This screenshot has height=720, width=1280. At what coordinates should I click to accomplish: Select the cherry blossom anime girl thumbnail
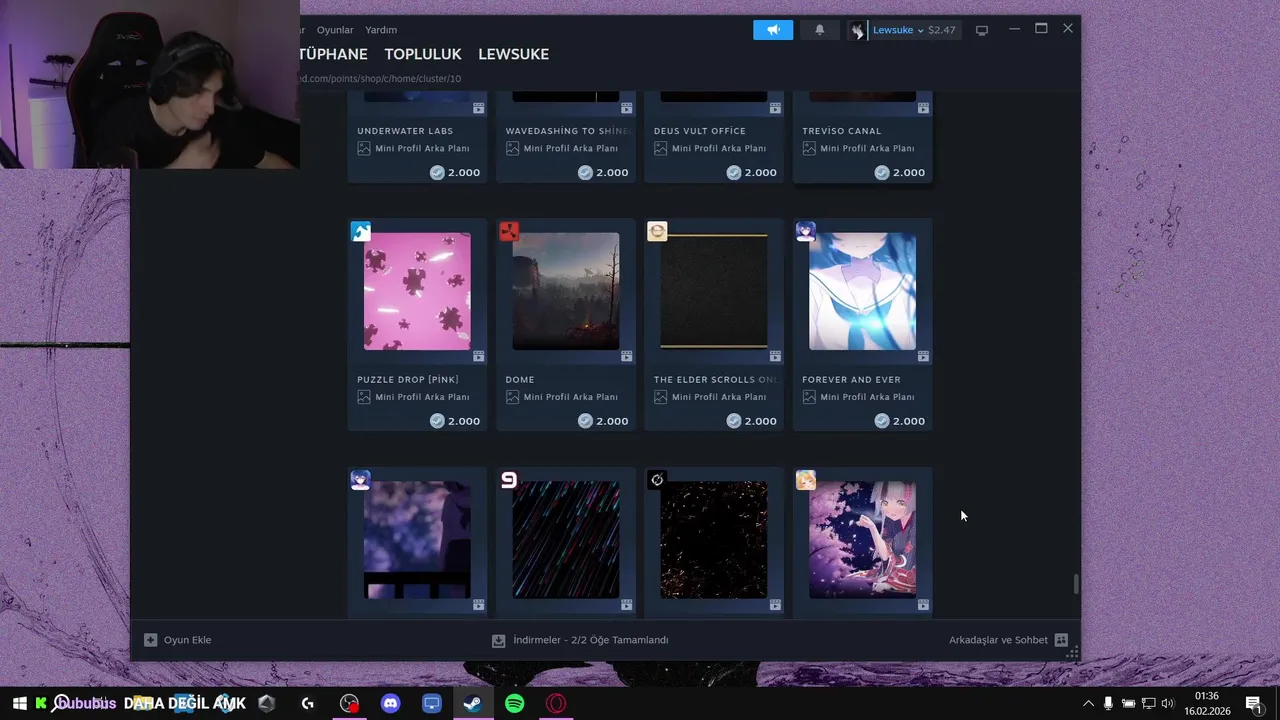[x=862, y=540]
